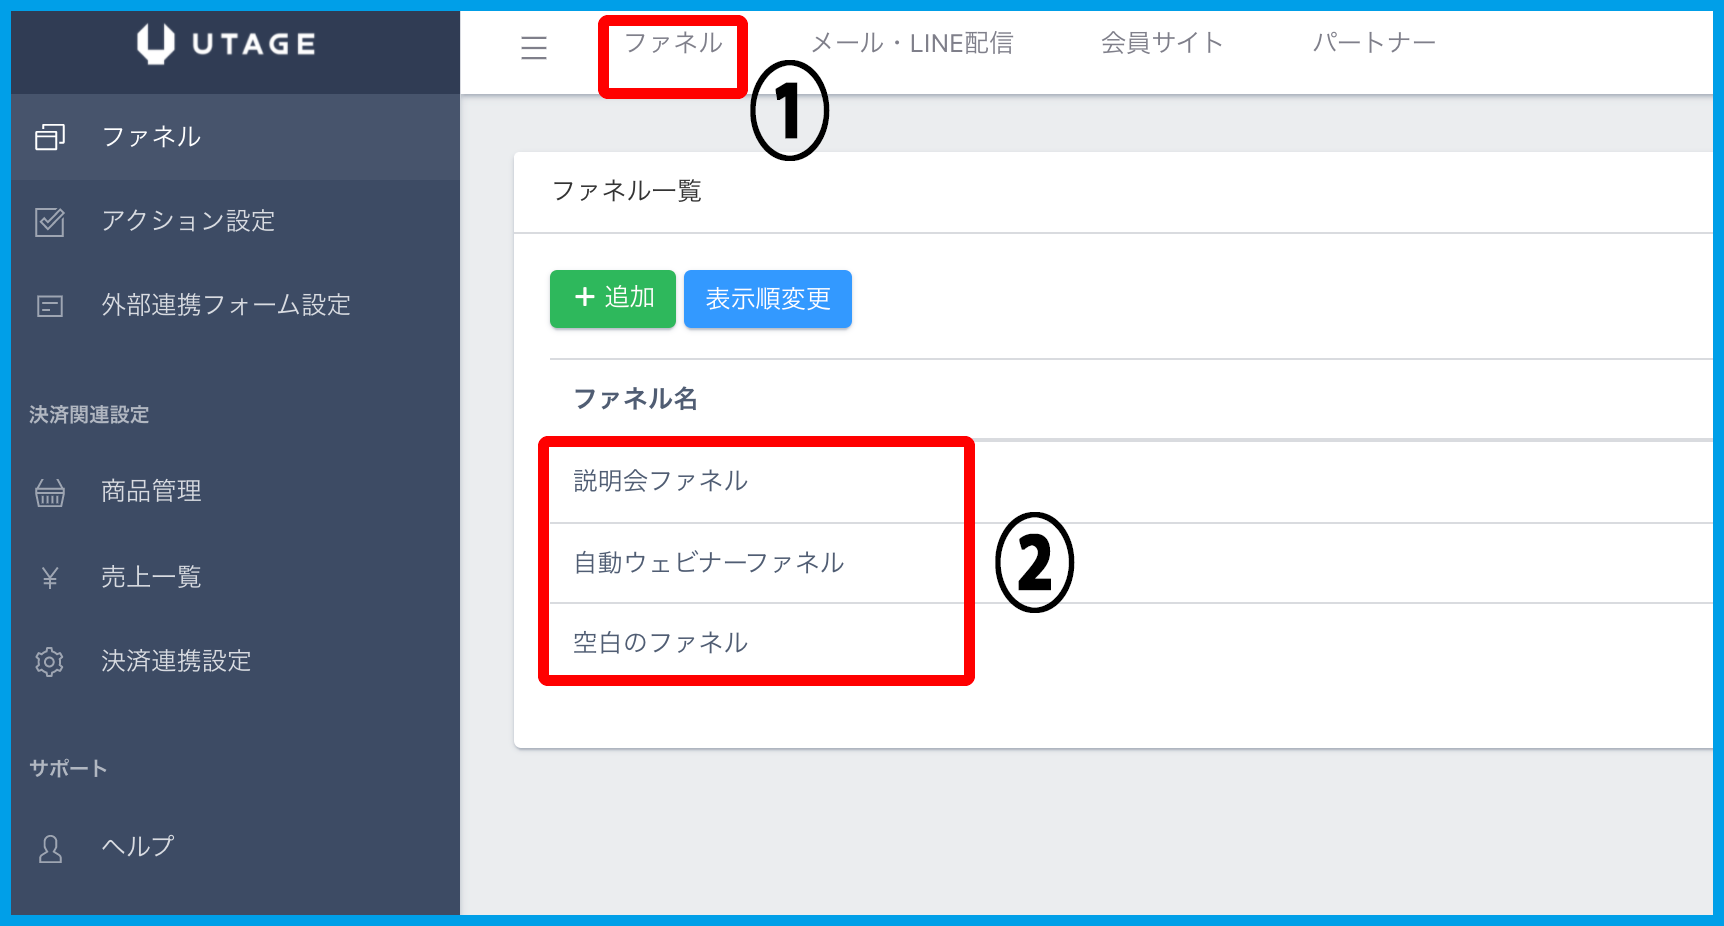Click the funnel icon in sidebar
Image resolution: width=1724 pixels, height=926 pixels.
tap(50, 137)
